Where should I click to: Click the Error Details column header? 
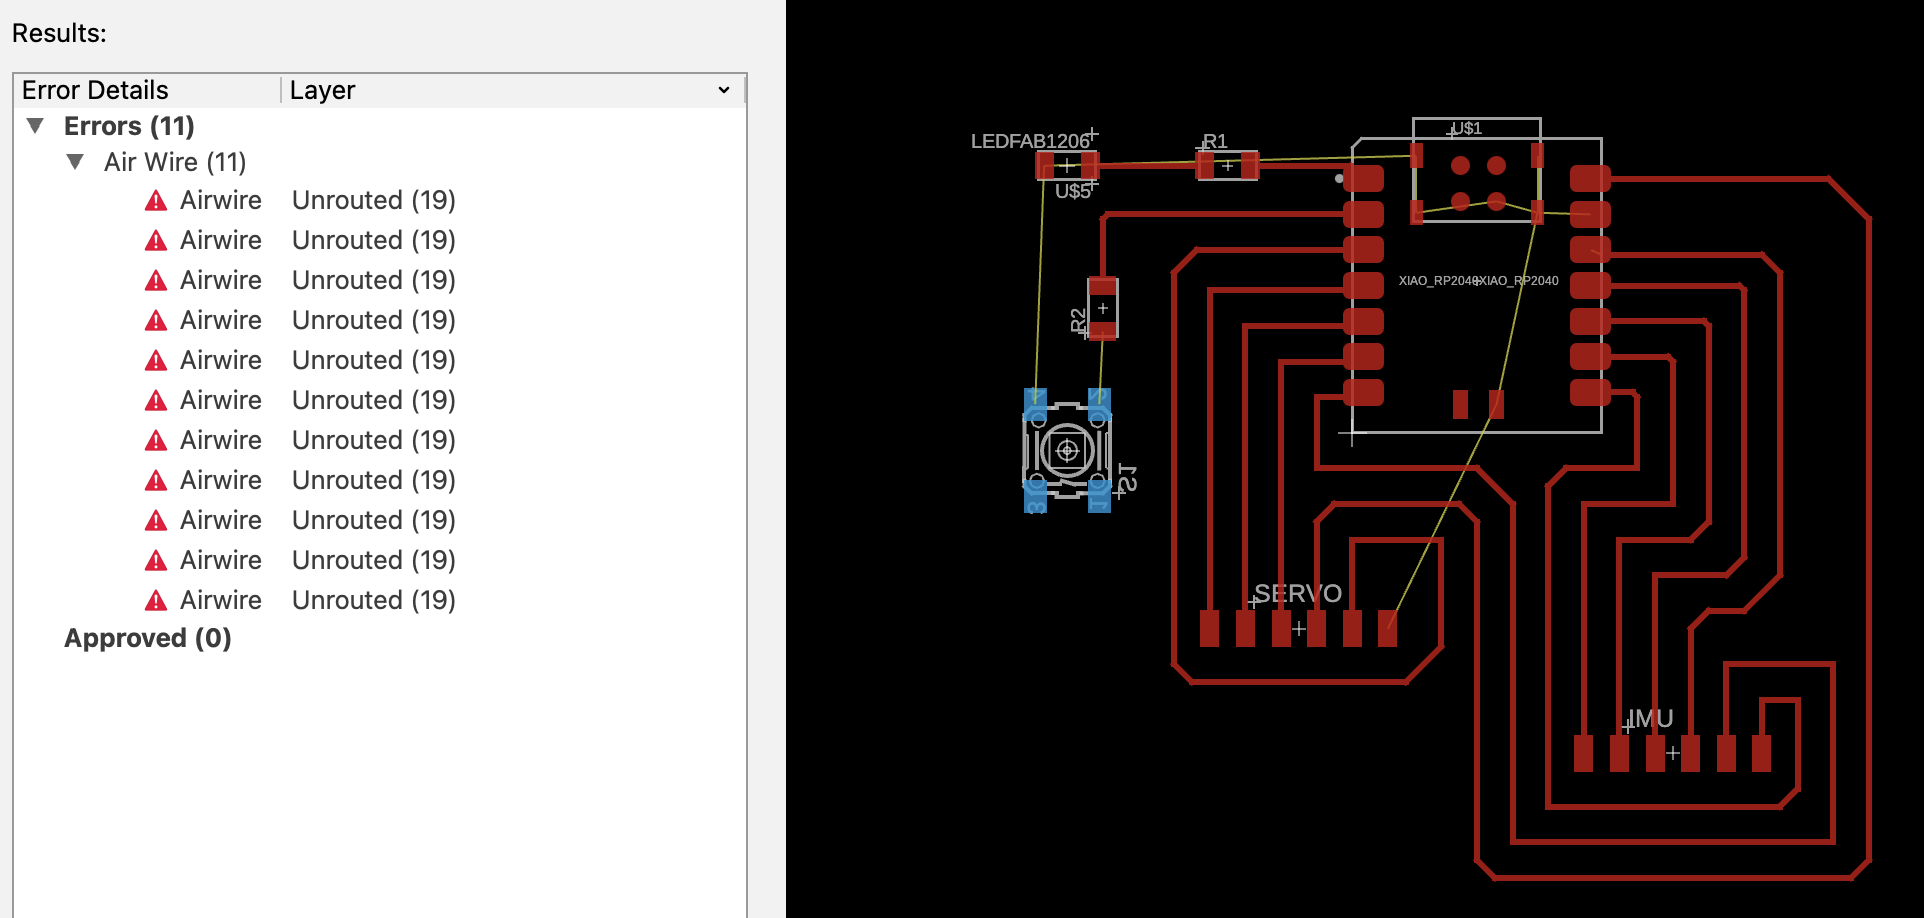click(x=95, y=90)
